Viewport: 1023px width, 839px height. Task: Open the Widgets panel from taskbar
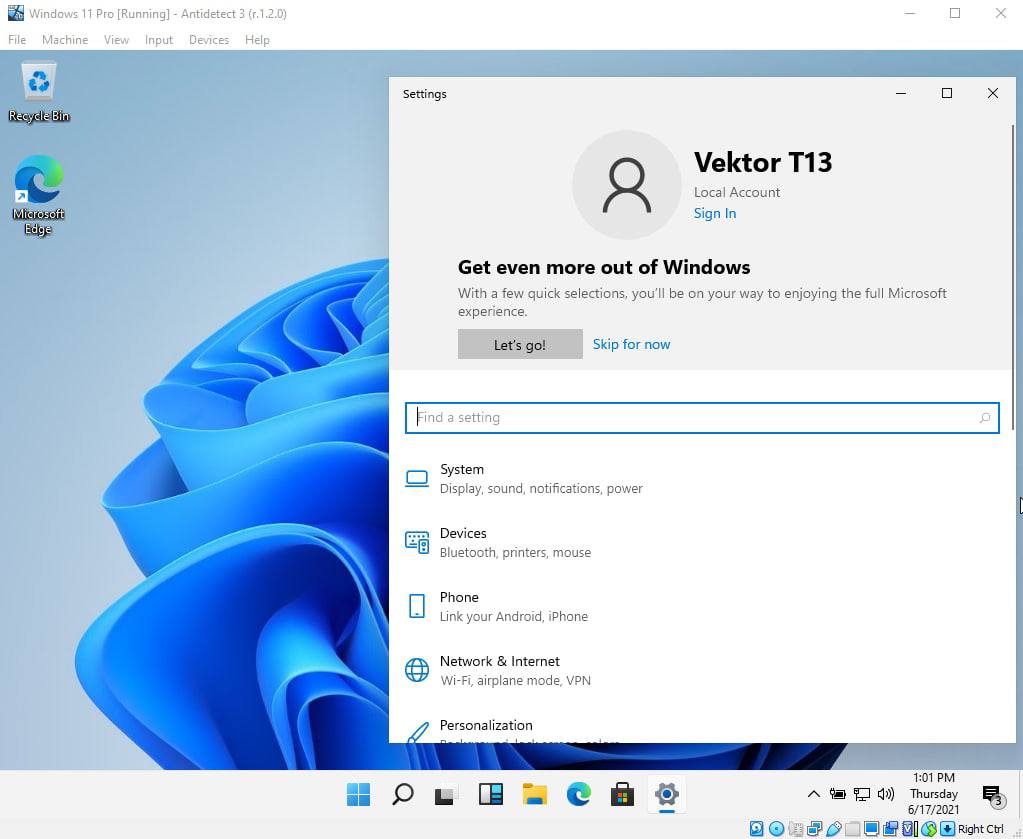pos(491,795)
